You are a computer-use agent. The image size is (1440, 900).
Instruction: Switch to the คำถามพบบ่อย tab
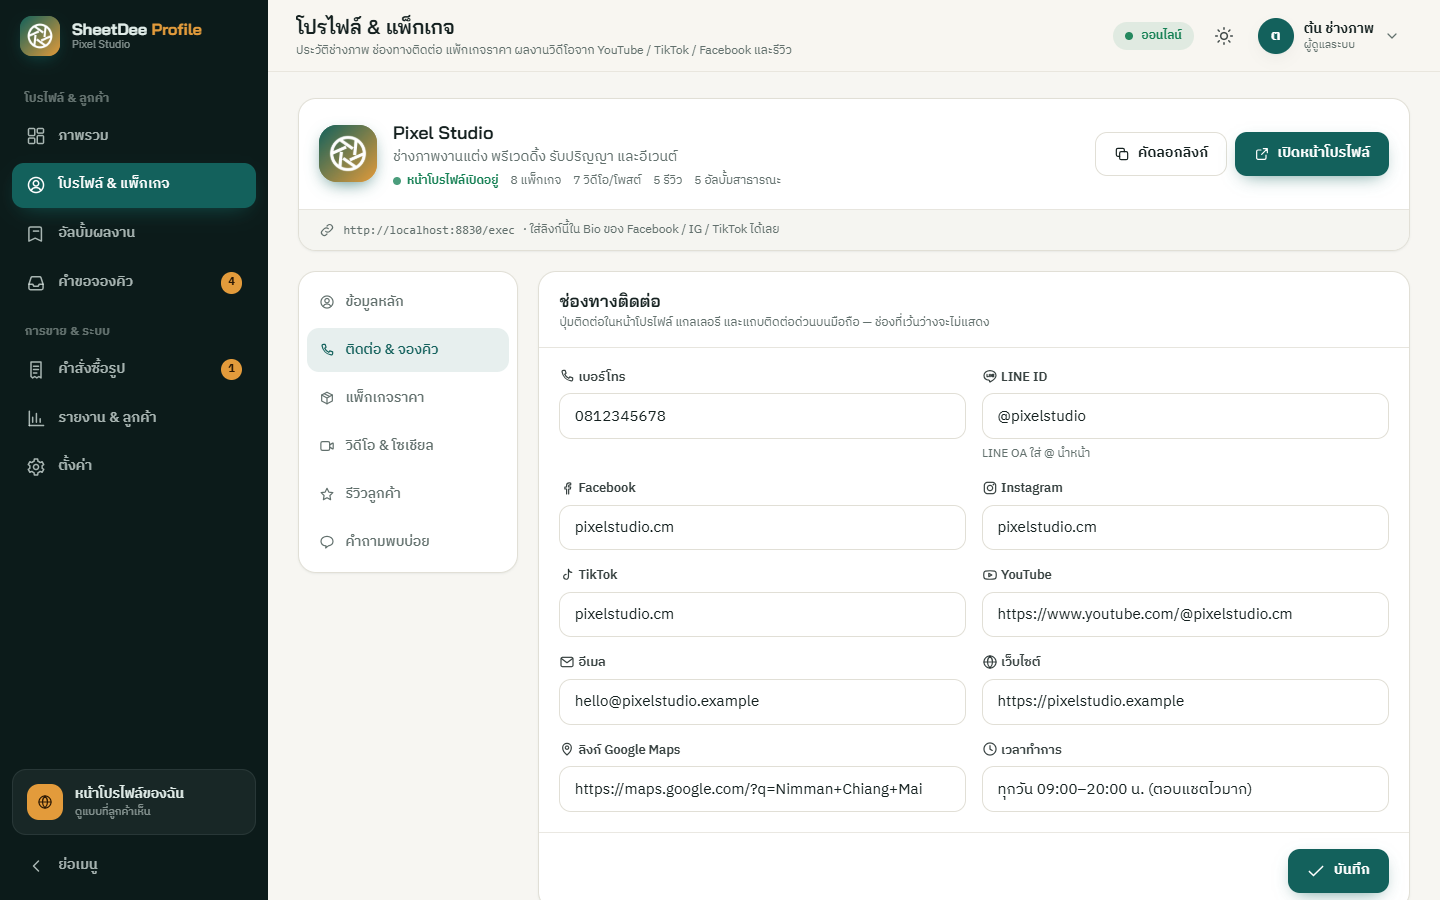pos(408,542)
